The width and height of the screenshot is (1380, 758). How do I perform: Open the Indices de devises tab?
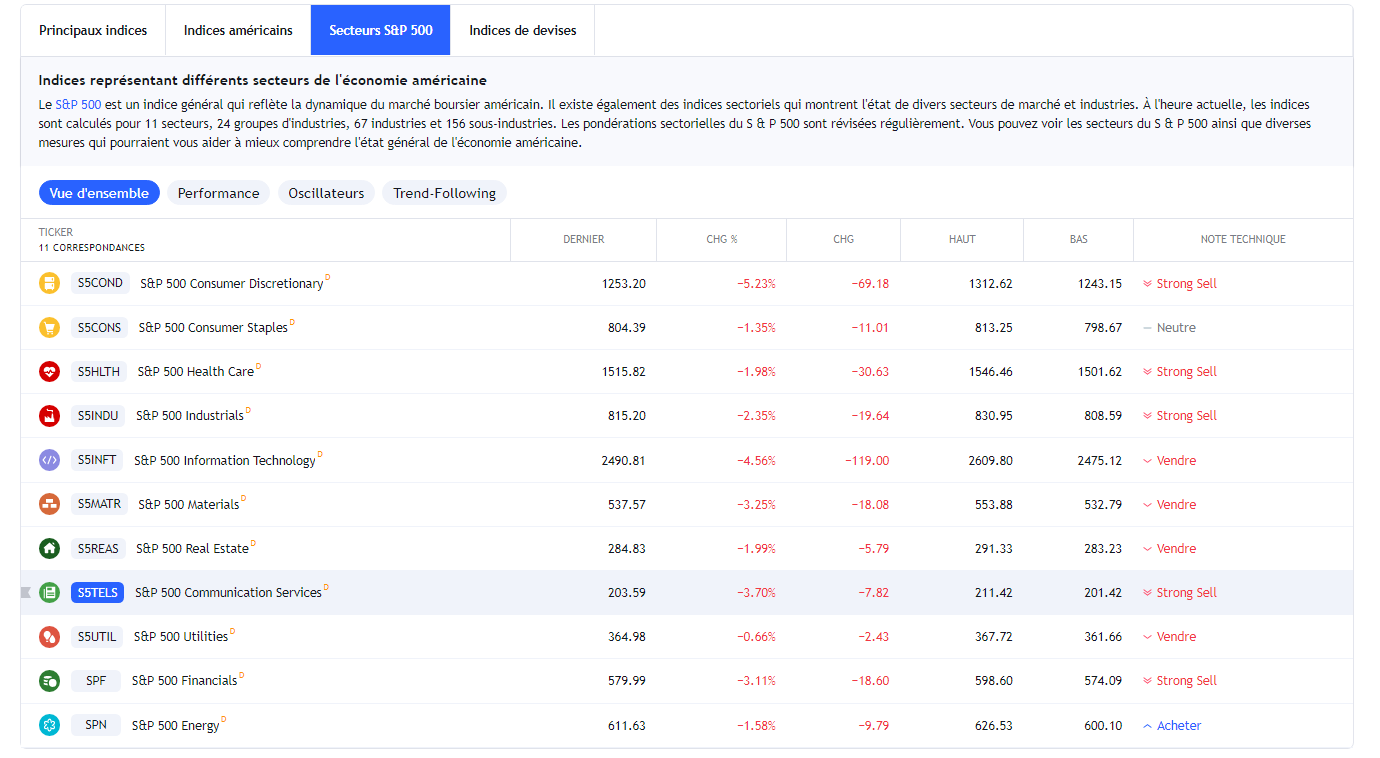[523, 31]
